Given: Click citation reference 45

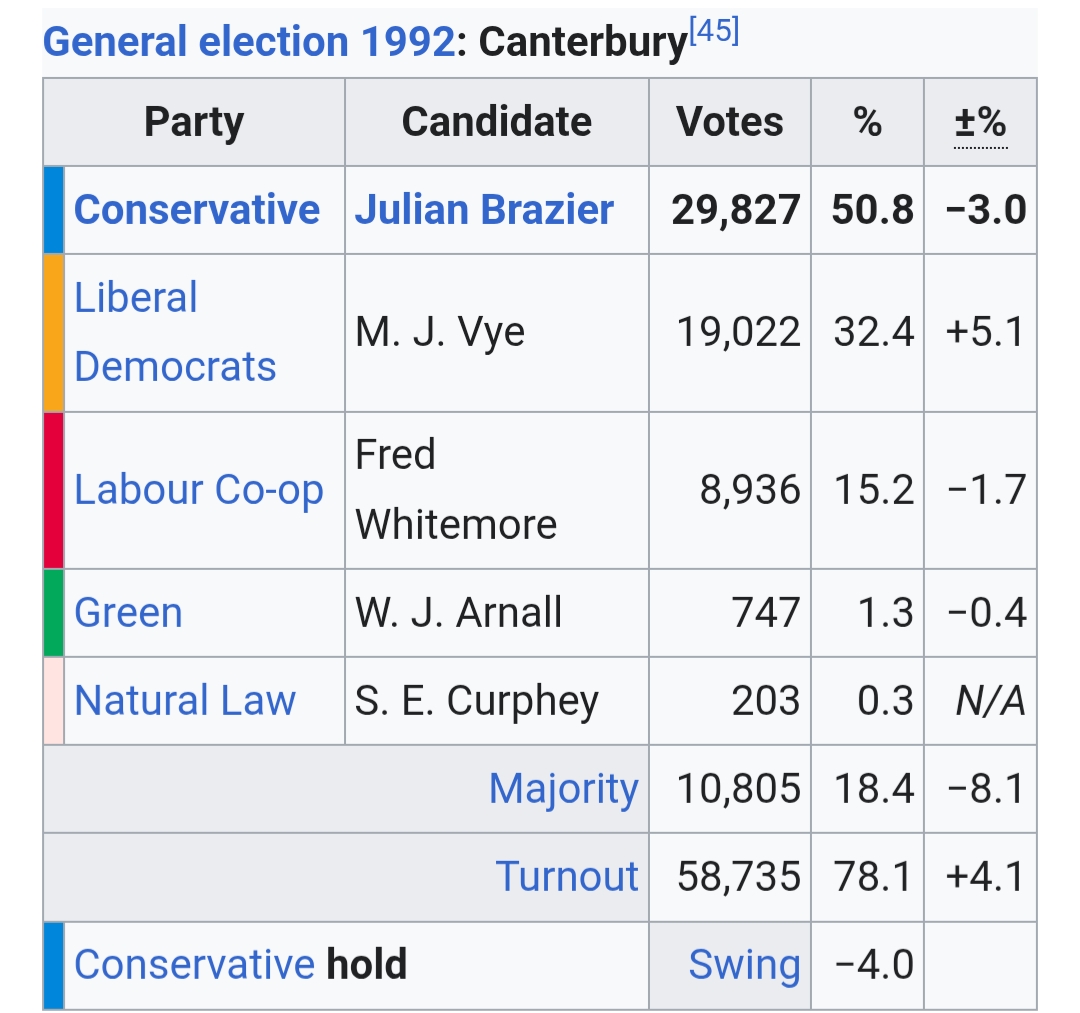Looking at the screenshot, I should (714, 32).
